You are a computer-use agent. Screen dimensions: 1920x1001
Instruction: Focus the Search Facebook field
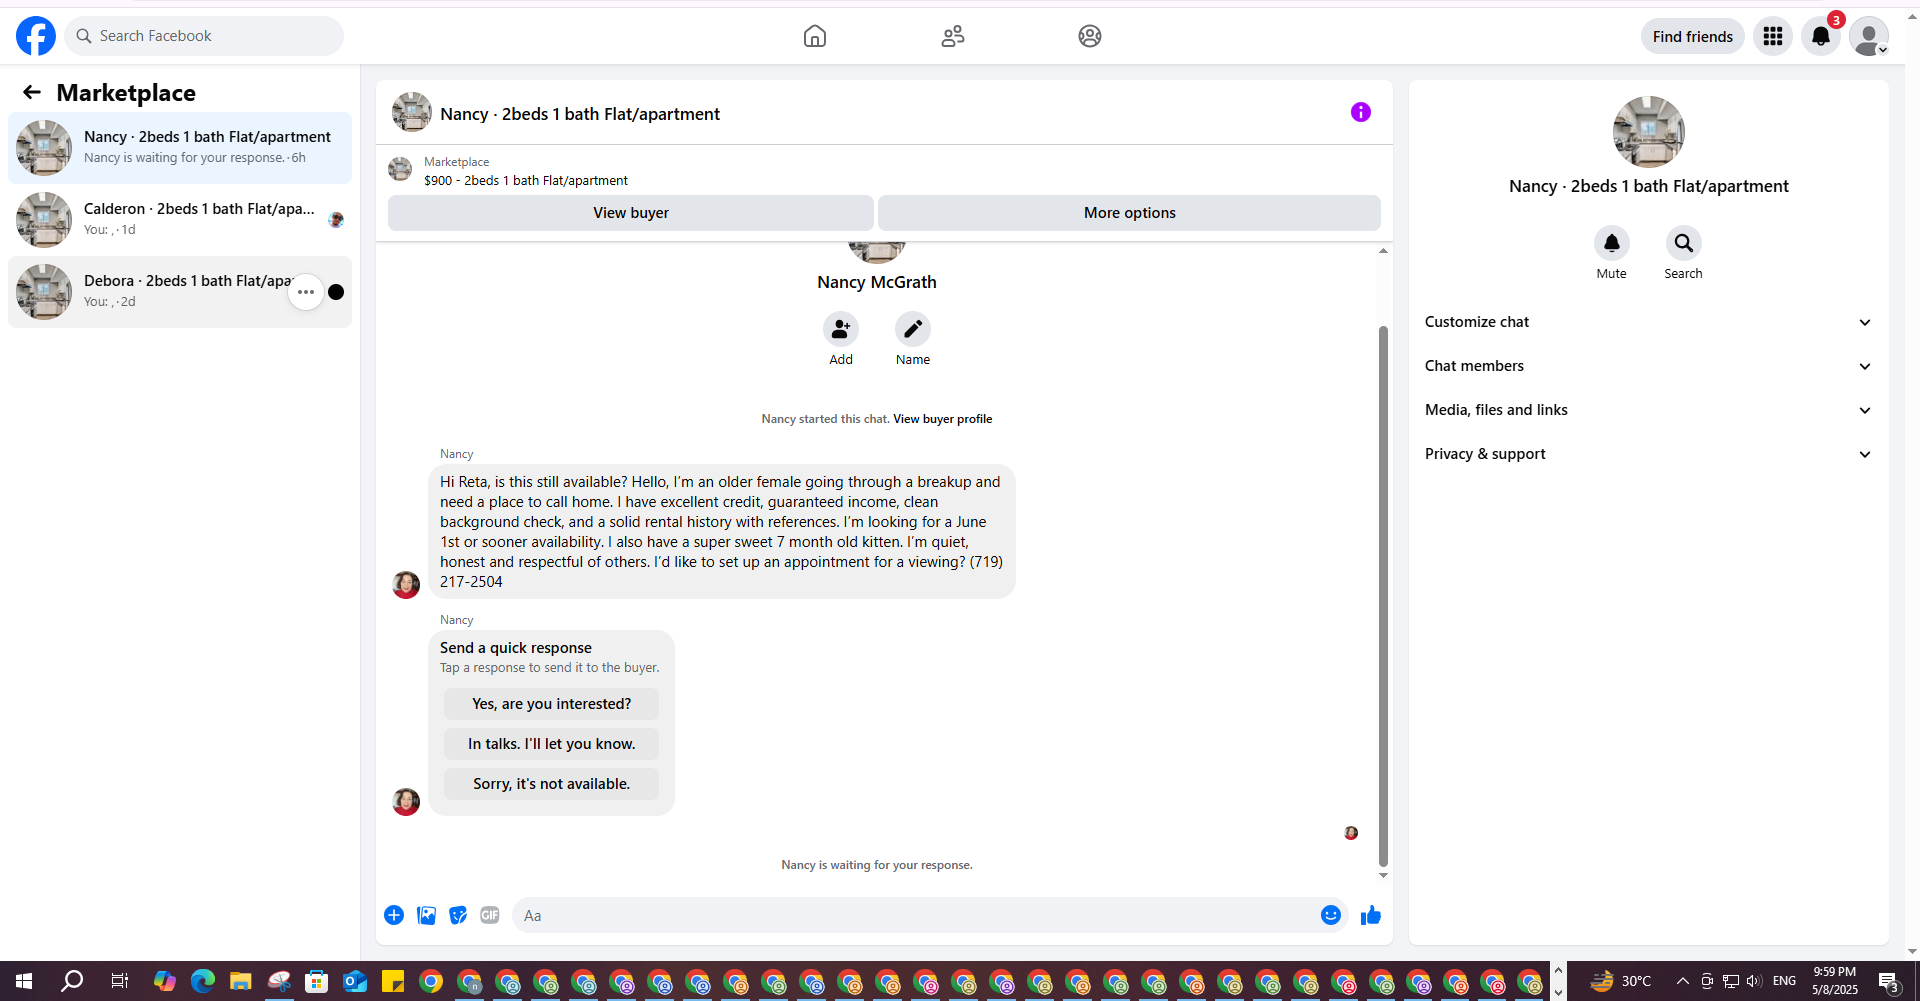pos(204,36)
